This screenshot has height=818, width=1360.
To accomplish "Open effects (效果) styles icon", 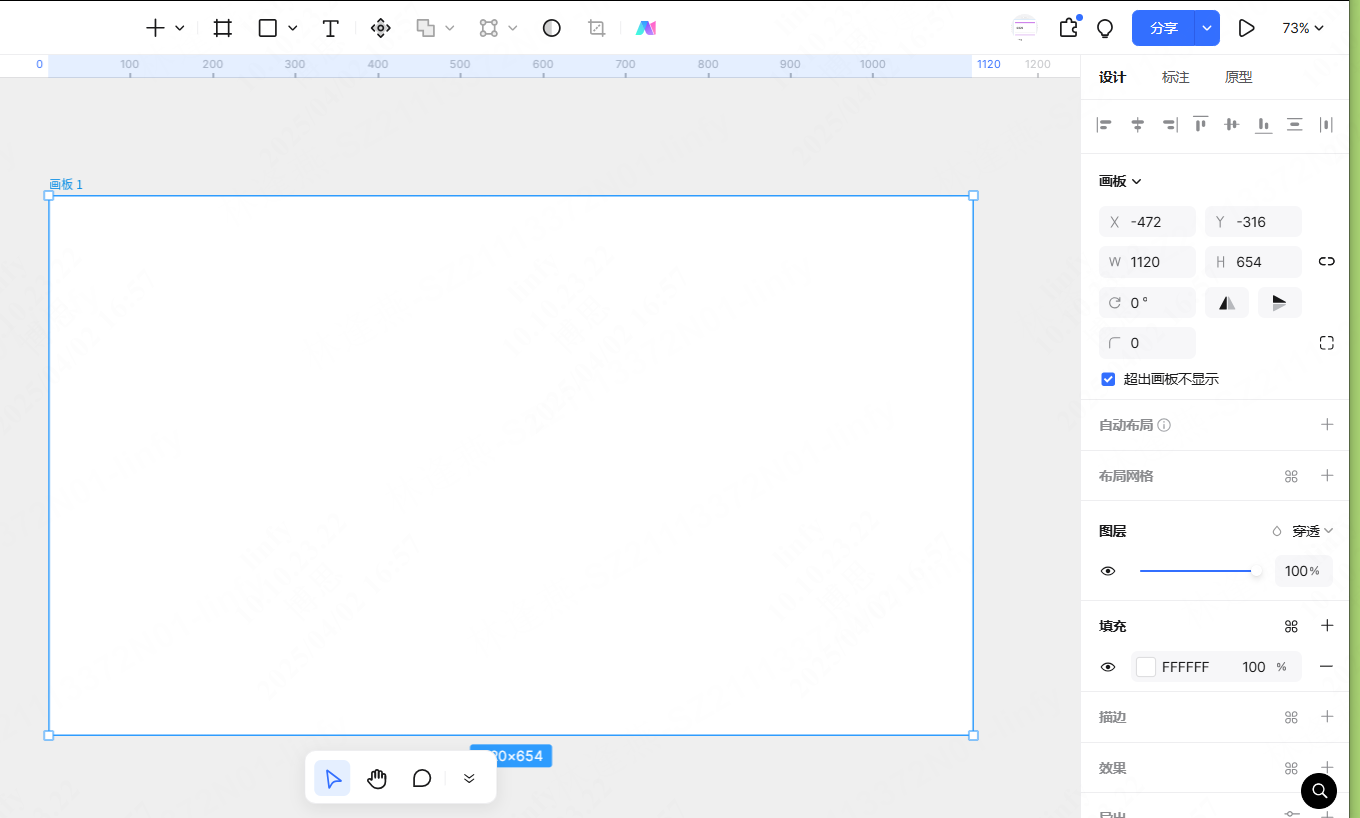I will [1291, 768].
